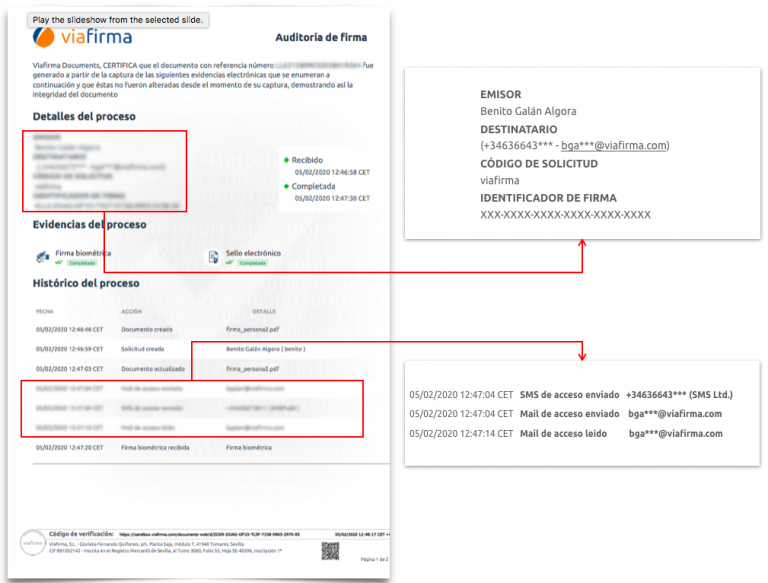Click the EMISOR label in the callout
768x583 pixels.
(x=501, y=95)
